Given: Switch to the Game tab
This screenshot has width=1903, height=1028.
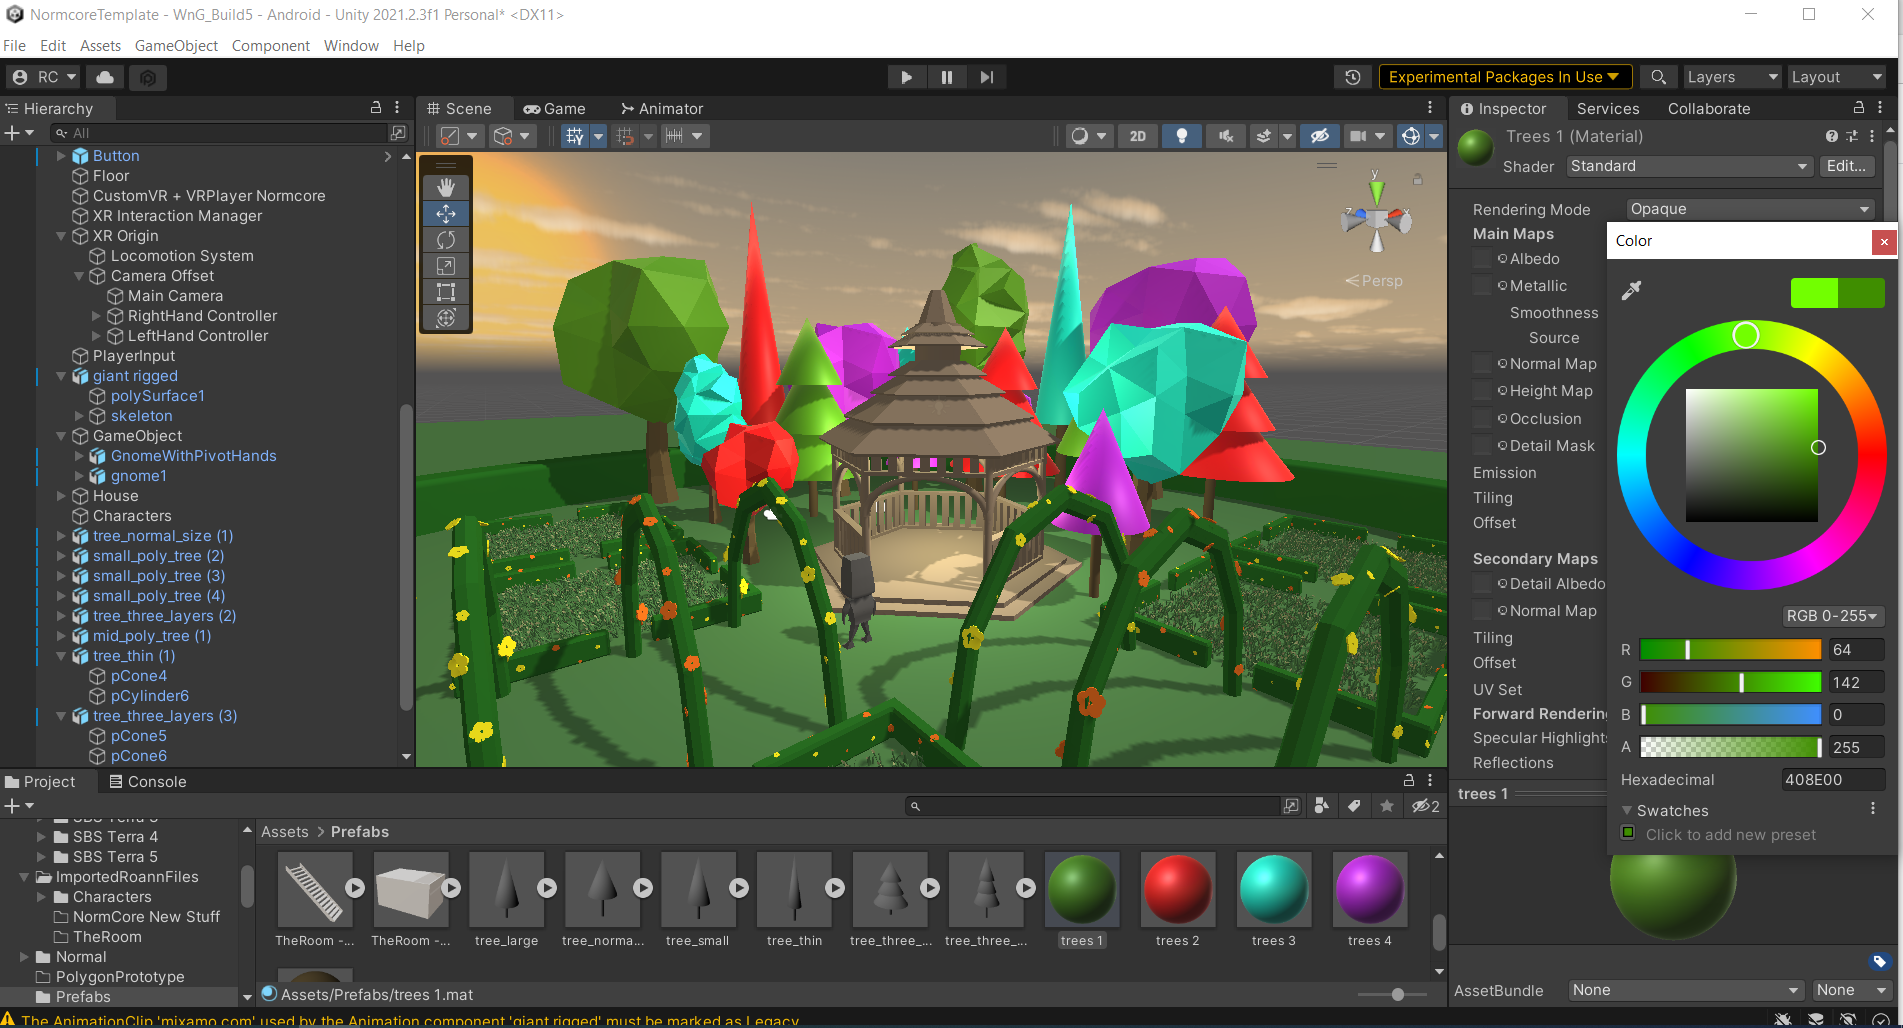Looking at the screenshot, I should pos(555,109).
